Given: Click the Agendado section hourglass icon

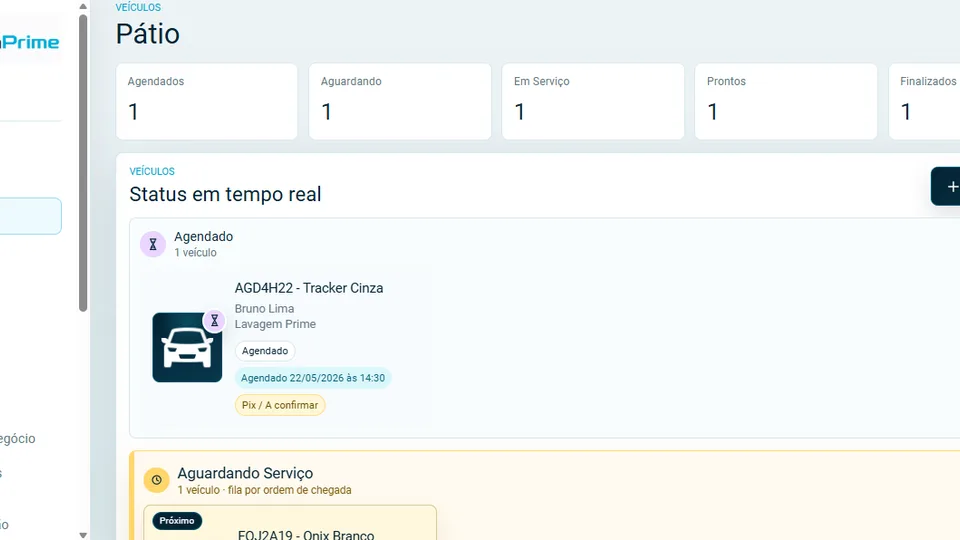Looking at the screenshot, I should click(x=153, y=244).
